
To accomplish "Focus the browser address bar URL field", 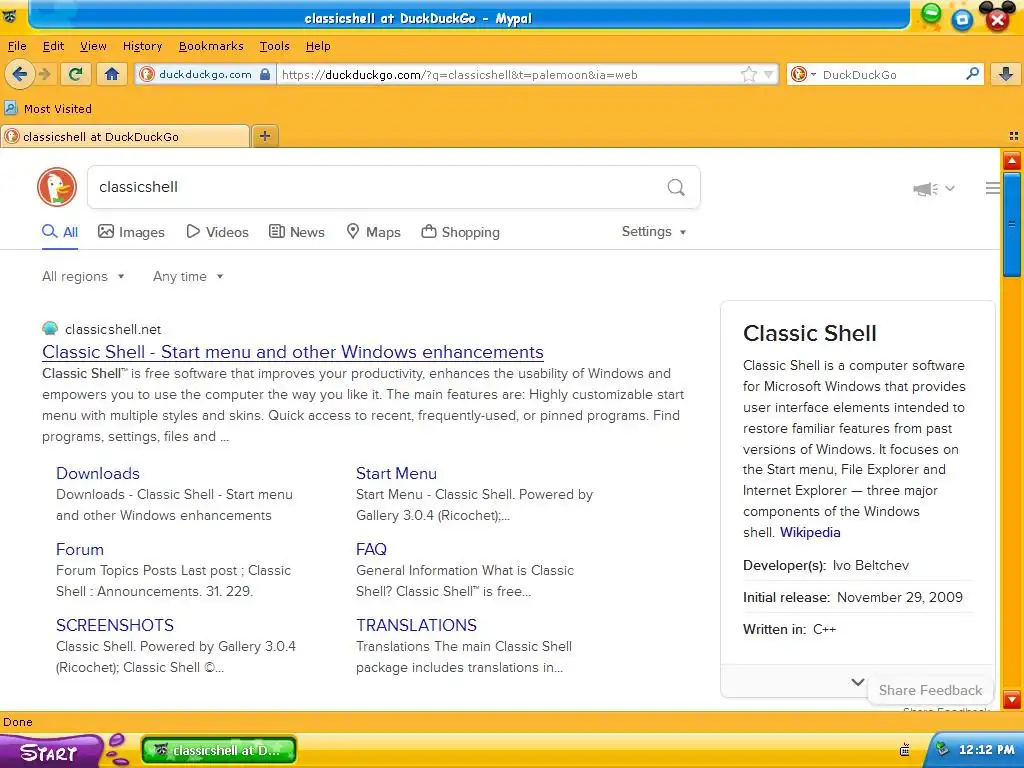I will tap(508, 74).
